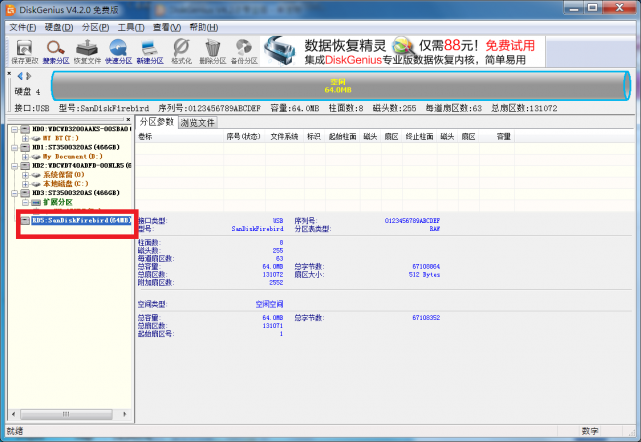Close the disk map panel with small x

click(x=9, y=73)
